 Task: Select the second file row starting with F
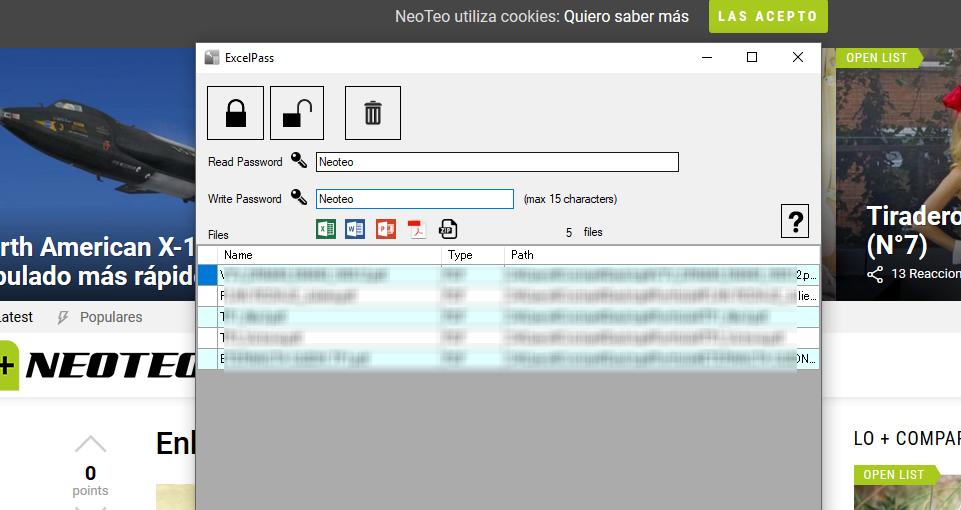pos(508,296)
